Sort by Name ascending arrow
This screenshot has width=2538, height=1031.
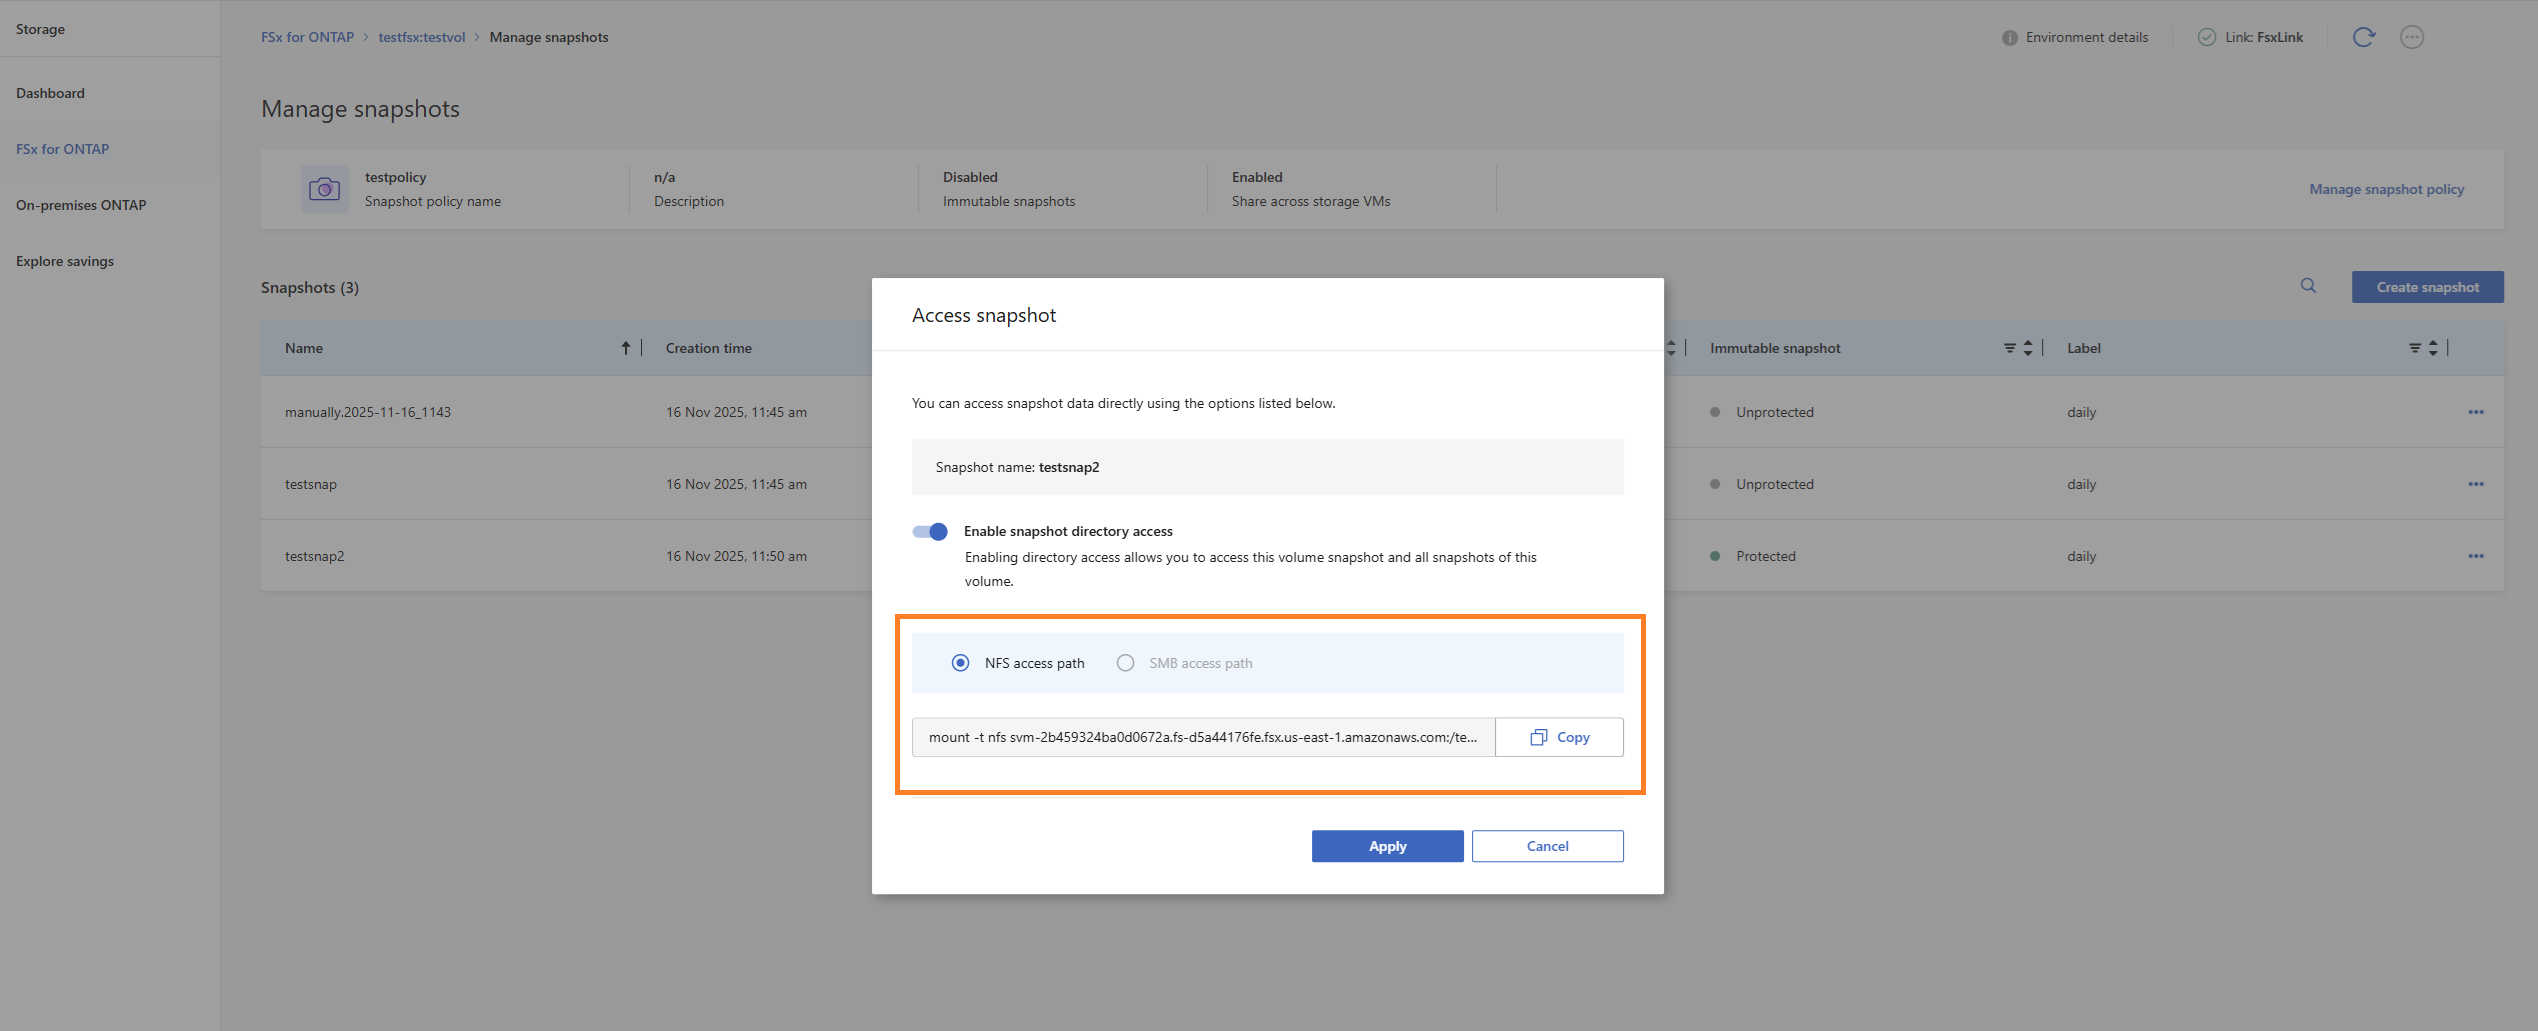[626, 348]
